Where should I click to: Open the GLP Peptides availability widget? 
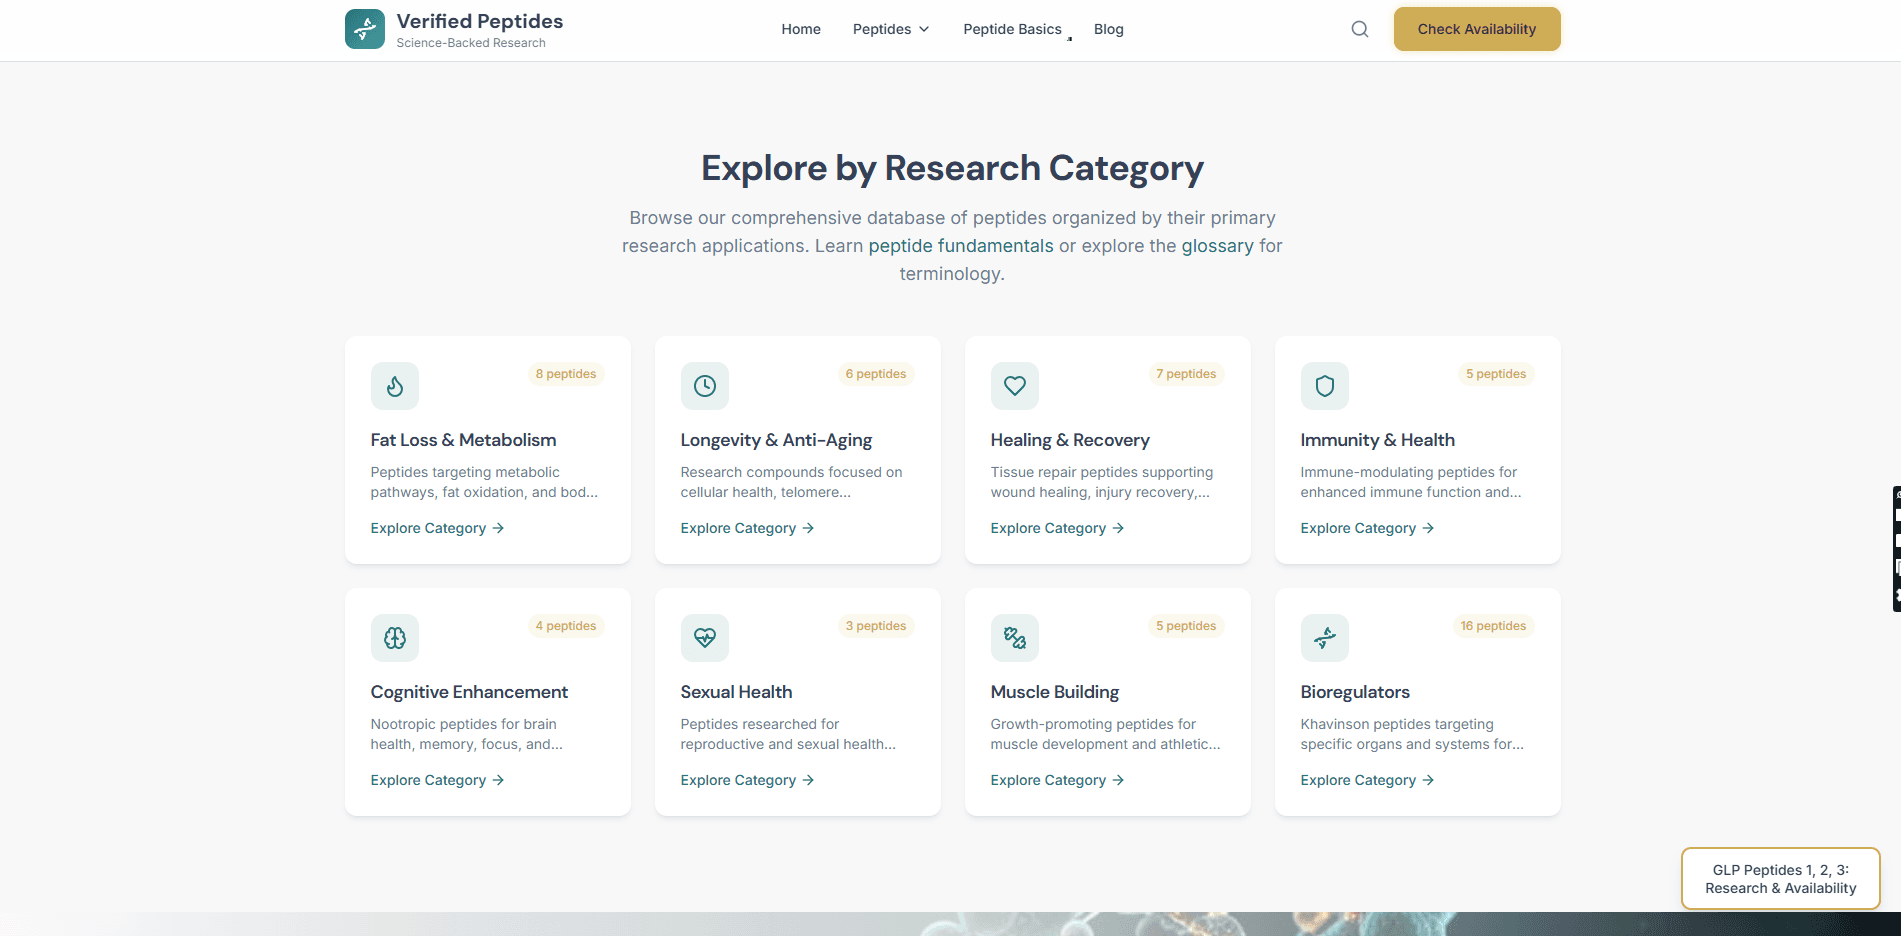[1779, 879]
